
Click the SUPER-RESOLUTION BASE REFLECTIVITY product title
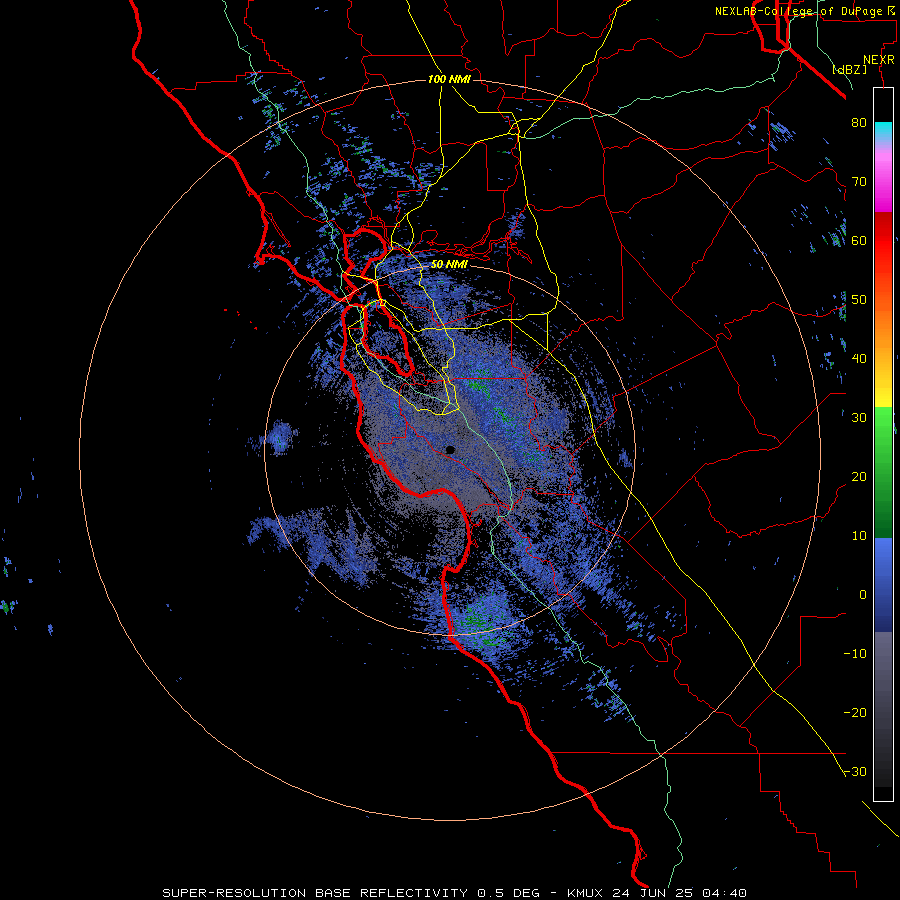click(315, 893)
